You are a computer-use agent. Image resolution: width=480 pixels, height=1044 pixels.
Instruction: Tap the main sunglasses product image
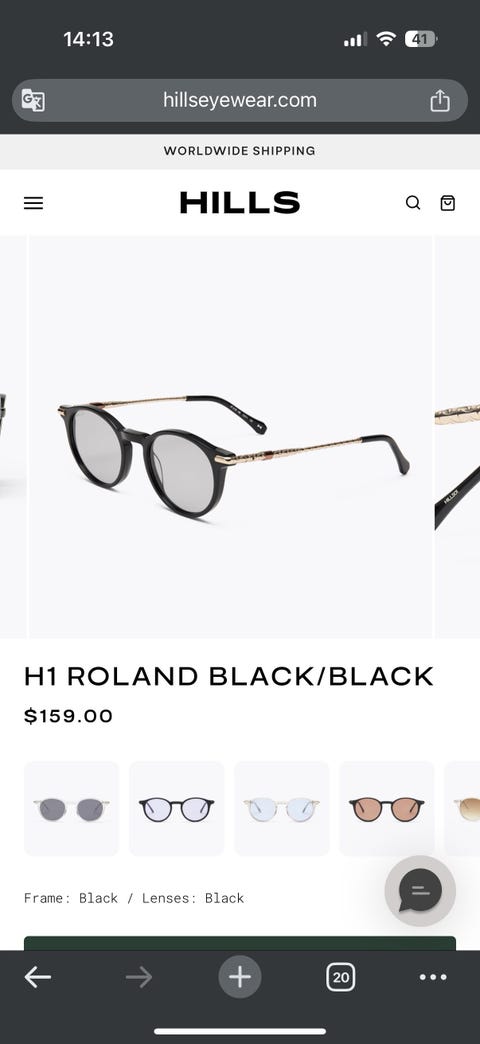coord(230,437)
